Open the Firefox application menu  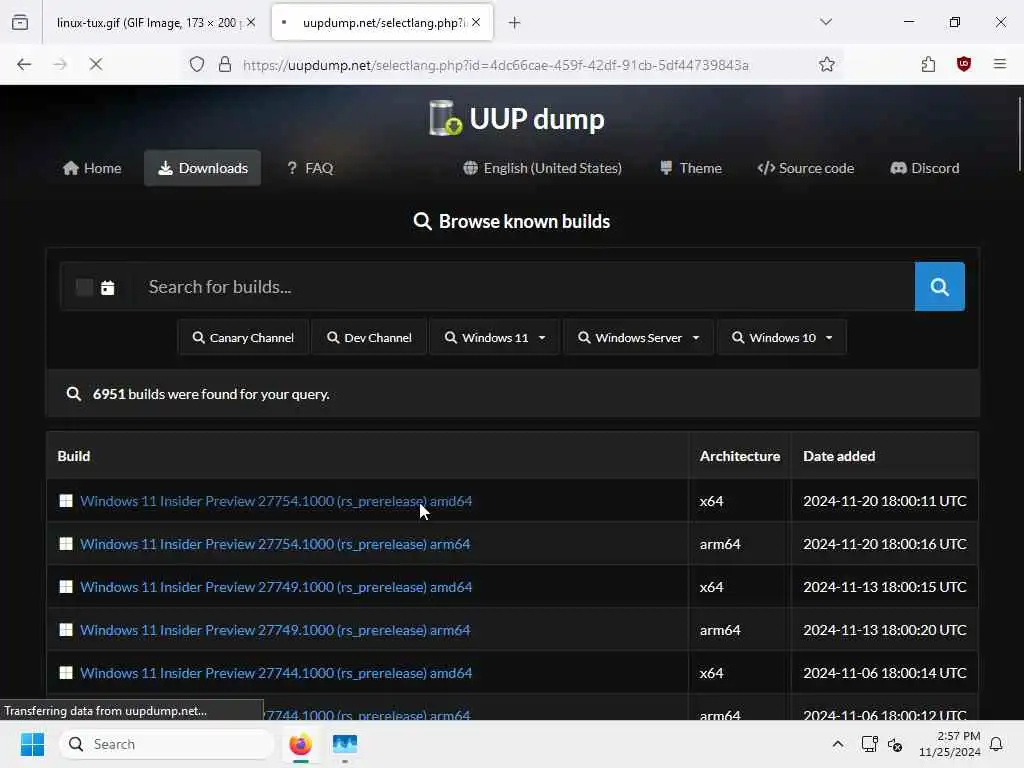(1000, 64)
